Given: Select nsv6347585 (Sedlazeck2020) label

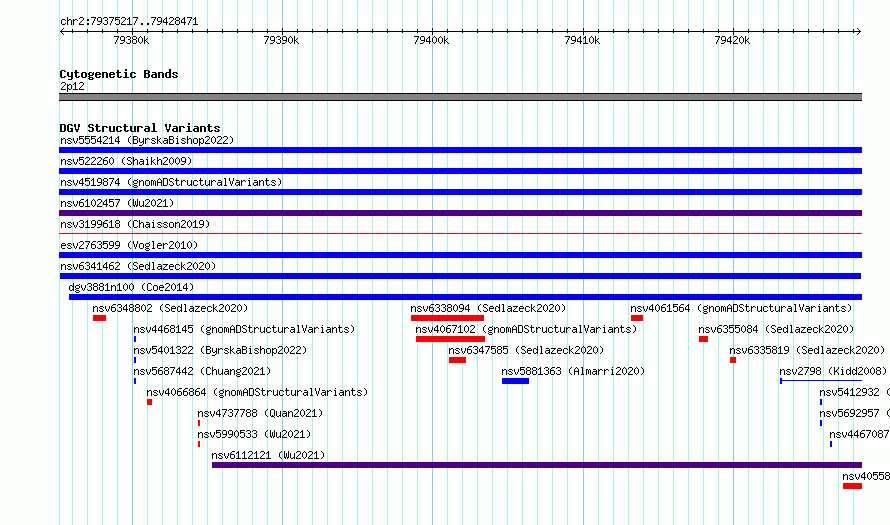Looking at the screenshot, I should point(526,350).
